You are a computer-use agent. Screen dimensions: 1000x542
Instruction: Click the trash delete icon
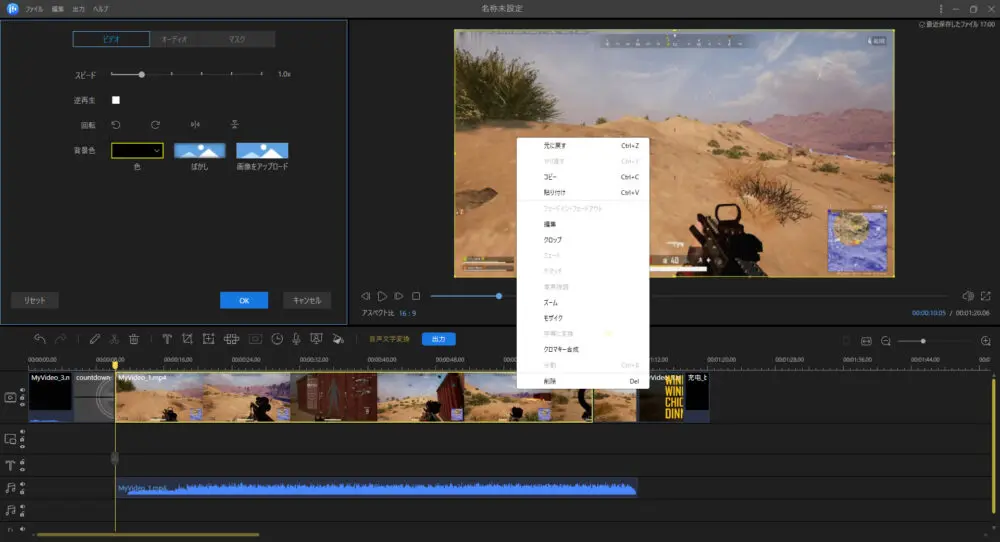tap(134, 339)
